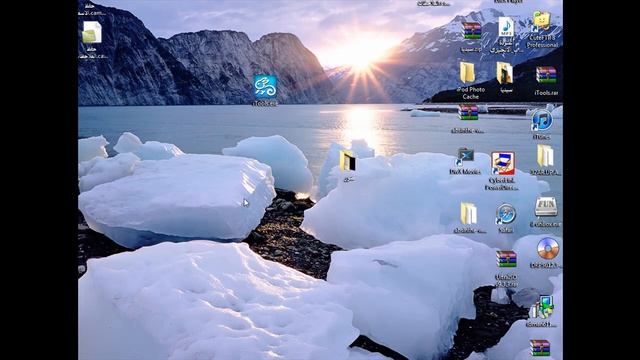640x360 pixels.
Task: Select the folder icon with photo preview beside iTools.rar
Action: click(505, 73)
